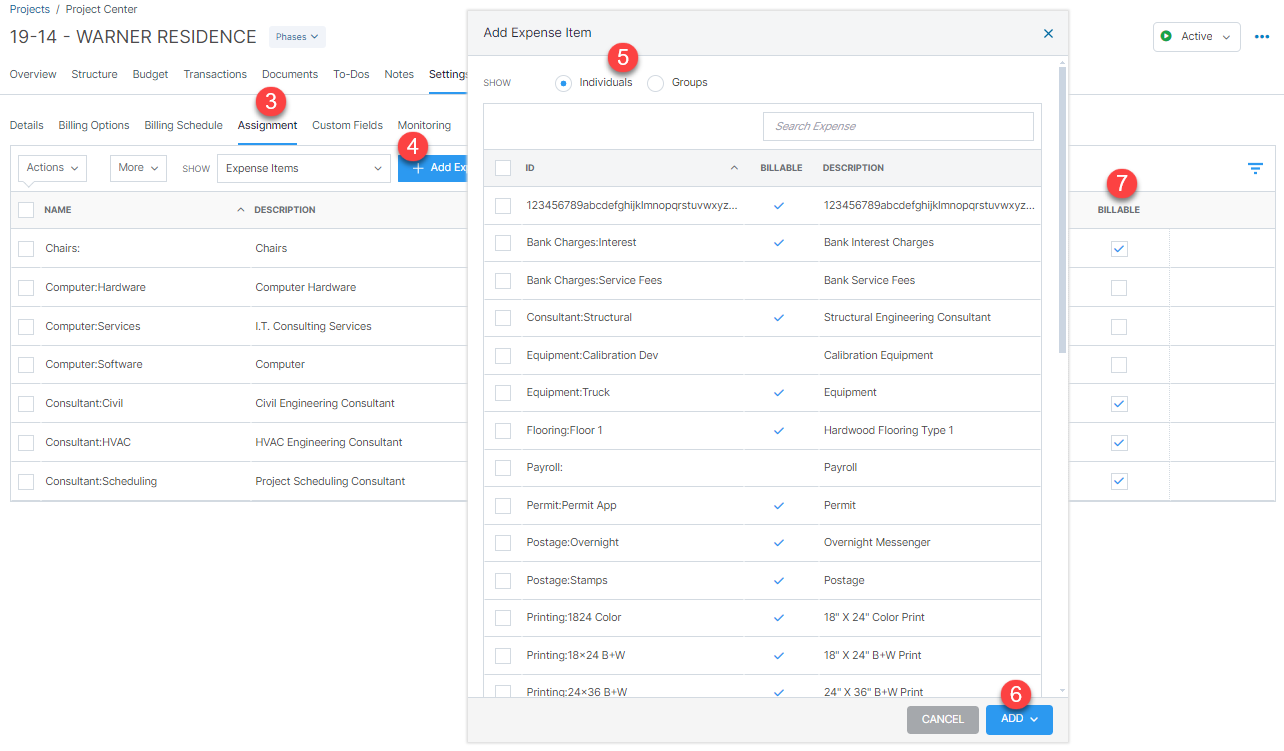The height and width of the screenshot is (751, 1284).
Task: Click the Description column header in dialog
Action: coord(853,168)
